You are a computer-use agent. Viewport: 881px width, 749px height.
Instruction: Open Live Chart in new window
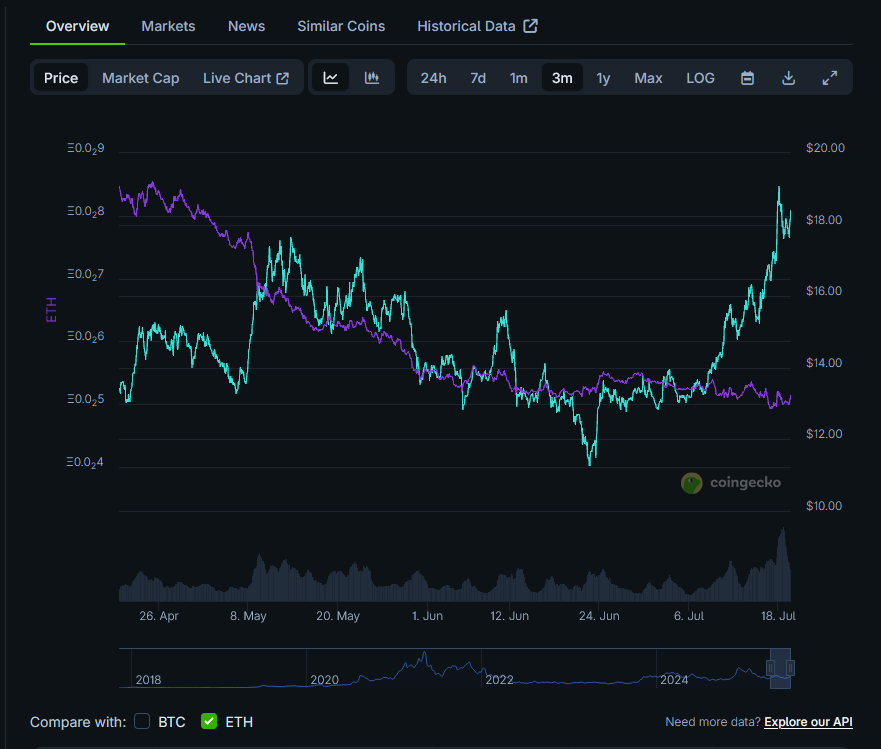246,78
